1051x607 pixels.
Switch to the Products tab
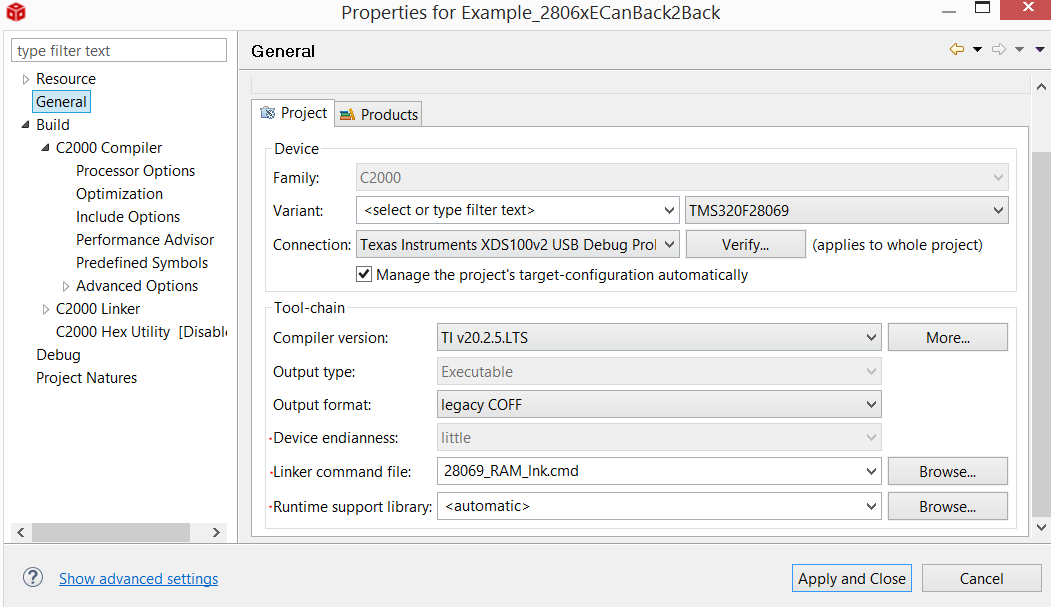pyautogui.click(x=379, y=115)
